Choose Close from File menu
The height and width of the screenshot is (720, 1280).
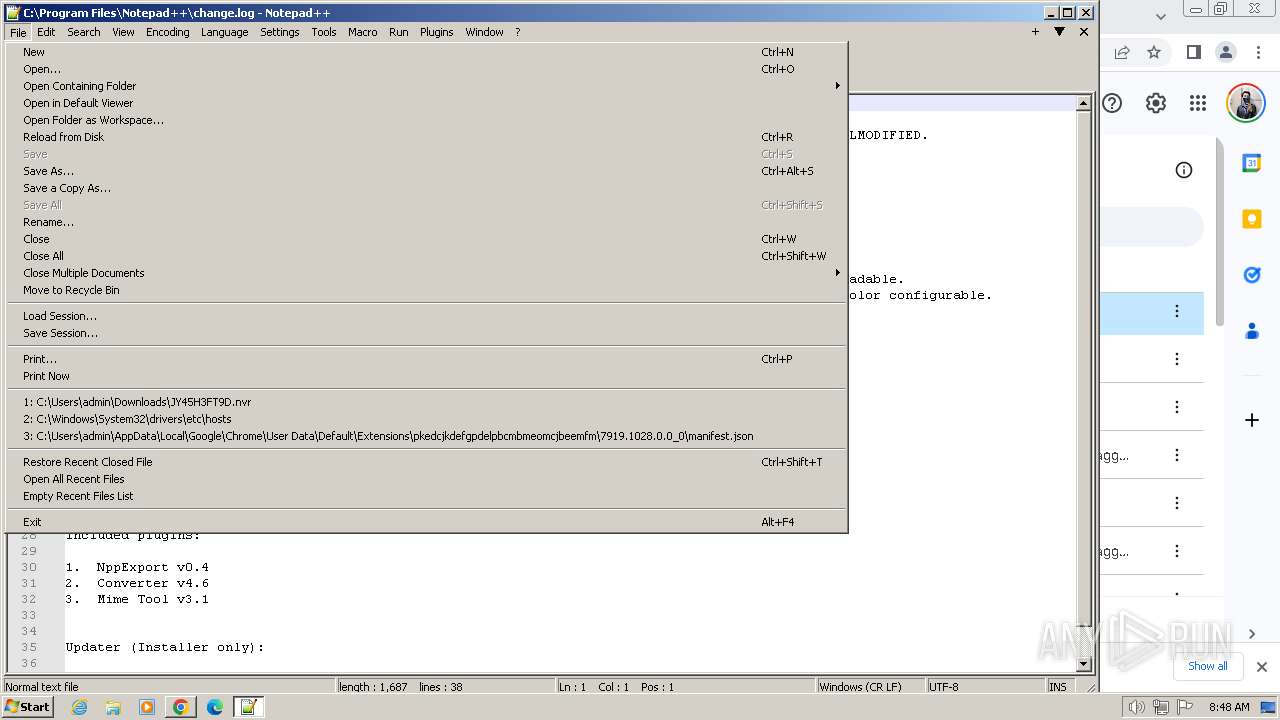(427, 239)
